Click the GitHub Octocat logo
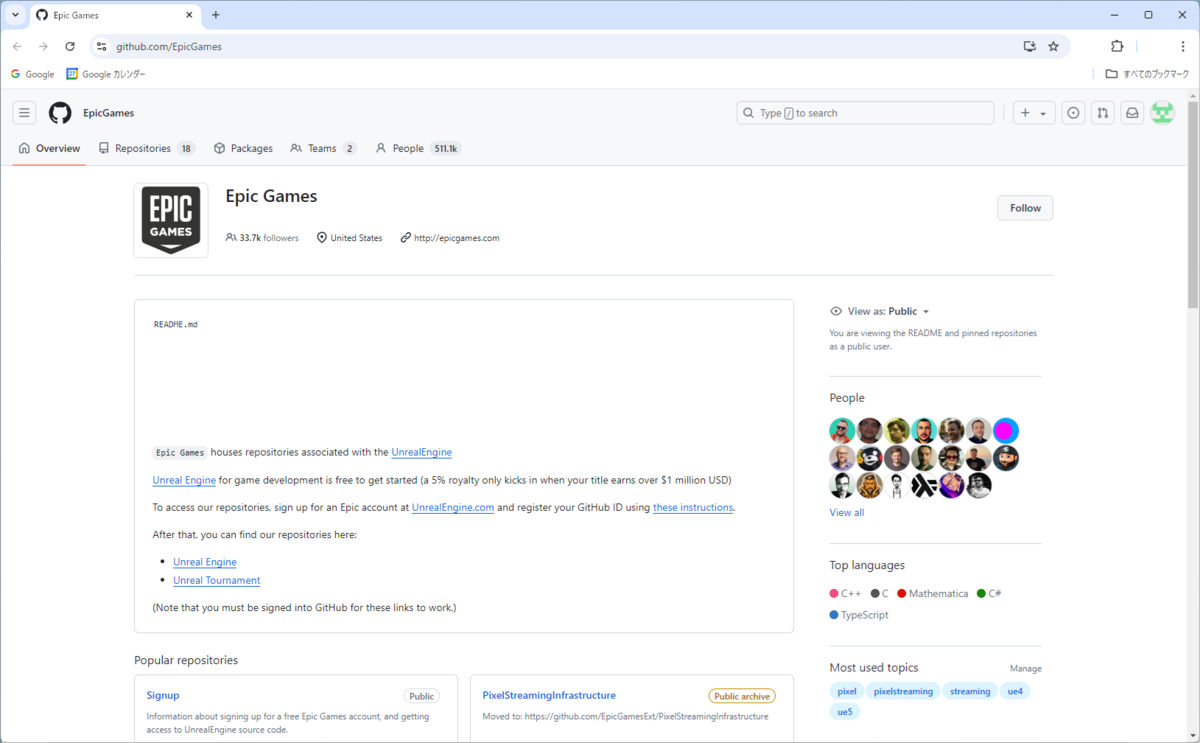This screenshot has width=1200, height=743. click(60, 113)
